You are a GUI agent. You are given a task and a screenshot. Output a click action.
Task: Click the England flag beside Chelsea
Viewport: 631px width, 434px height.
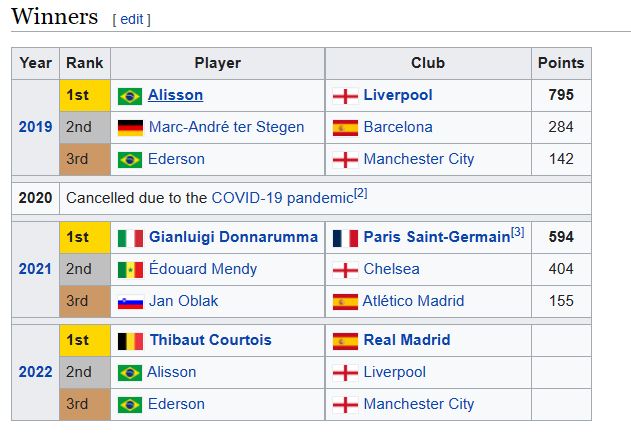pyautogui.click(x=345, y=270)
